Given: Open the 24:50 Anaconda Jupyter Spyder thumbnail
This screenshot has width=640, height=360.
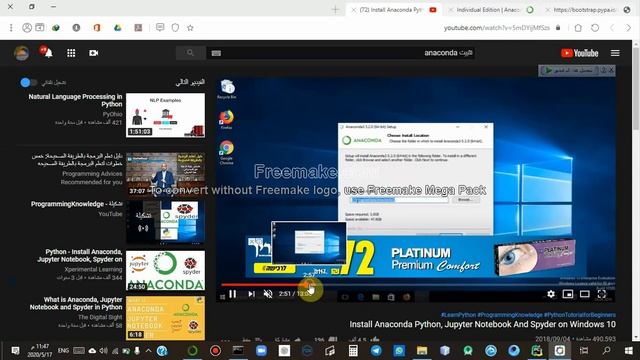Looking at the screenshot, I should (165, 270).
